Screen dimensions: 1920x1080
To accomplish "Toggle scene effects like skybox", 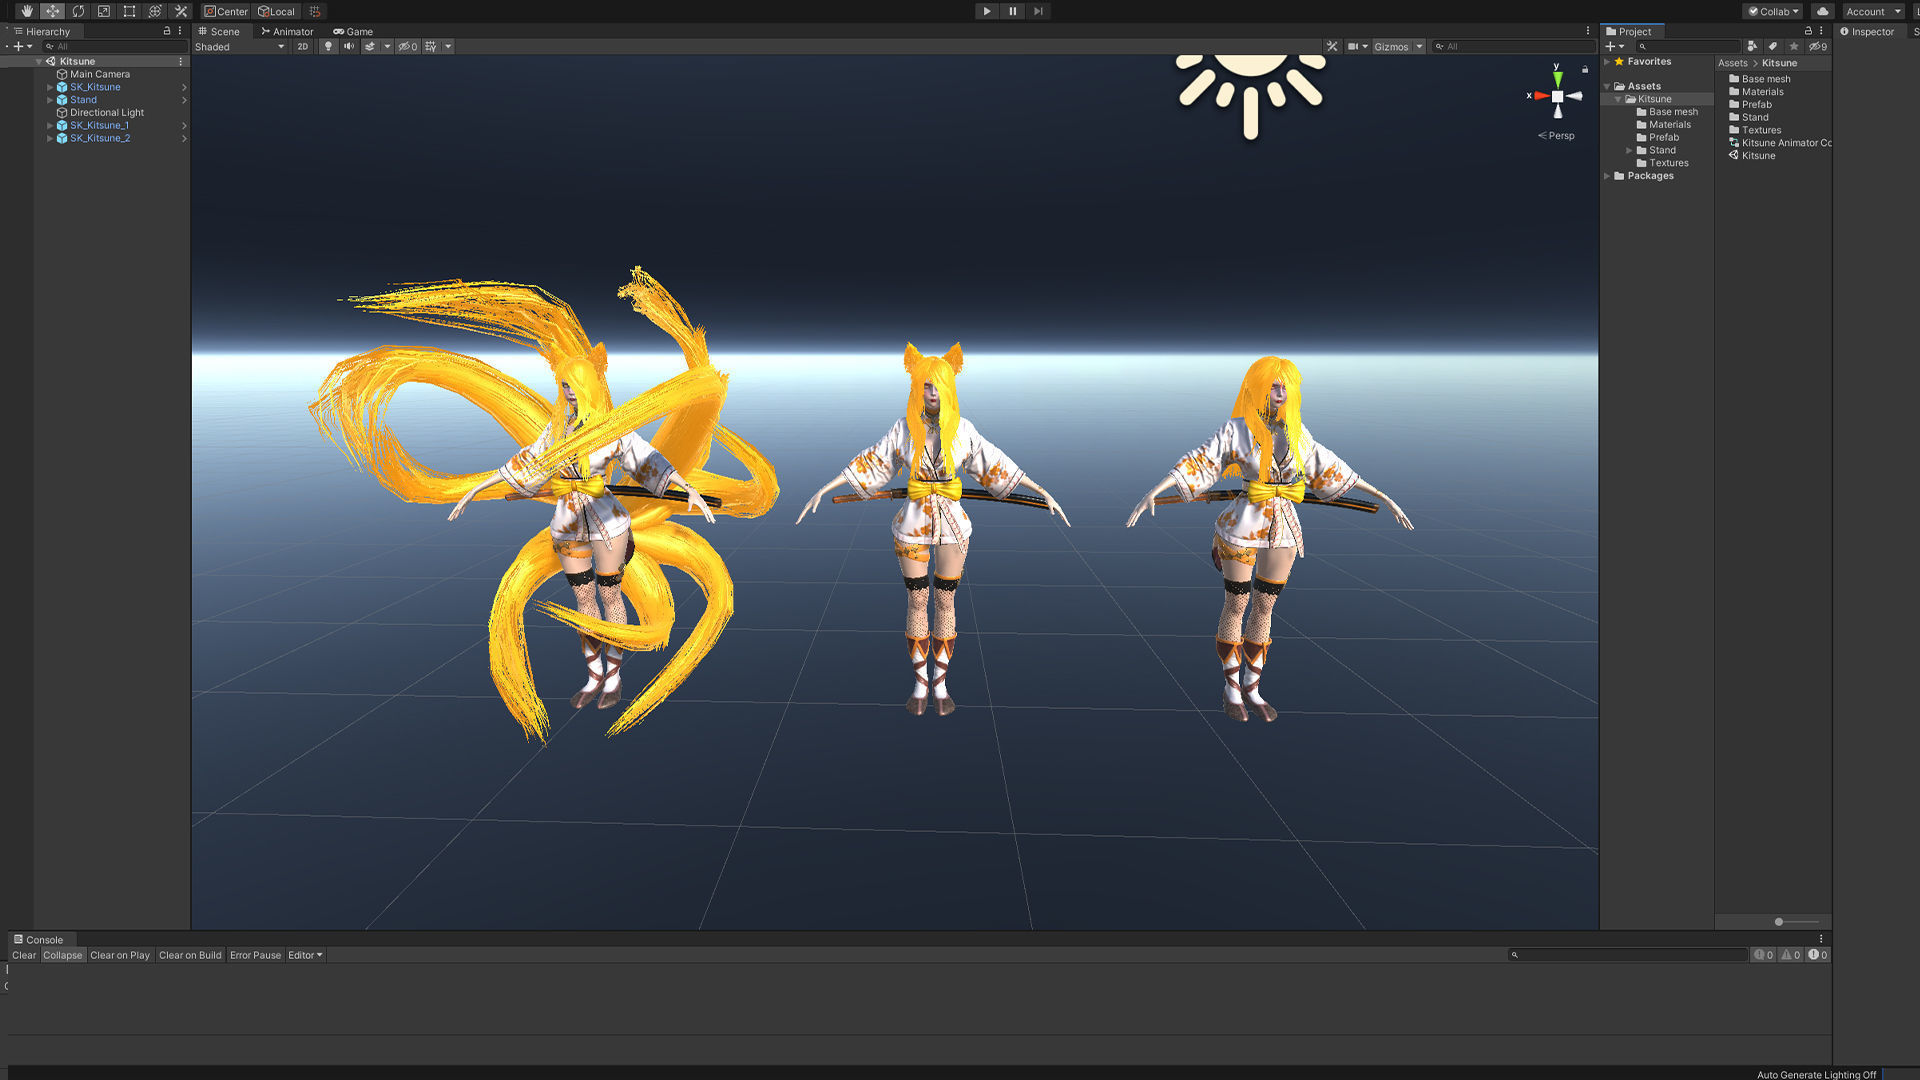I will coord(370,46).
